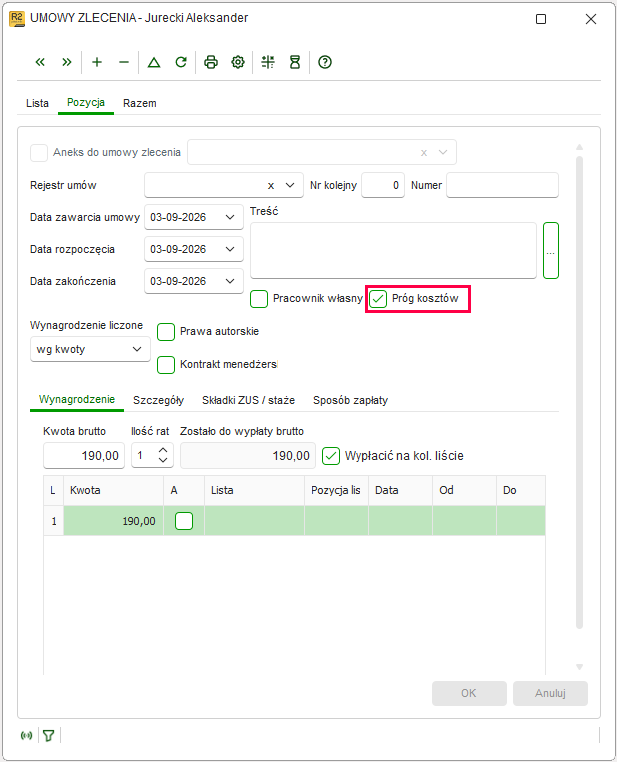
Task: Open settings gear icon in toolbar
Action: 238,62
